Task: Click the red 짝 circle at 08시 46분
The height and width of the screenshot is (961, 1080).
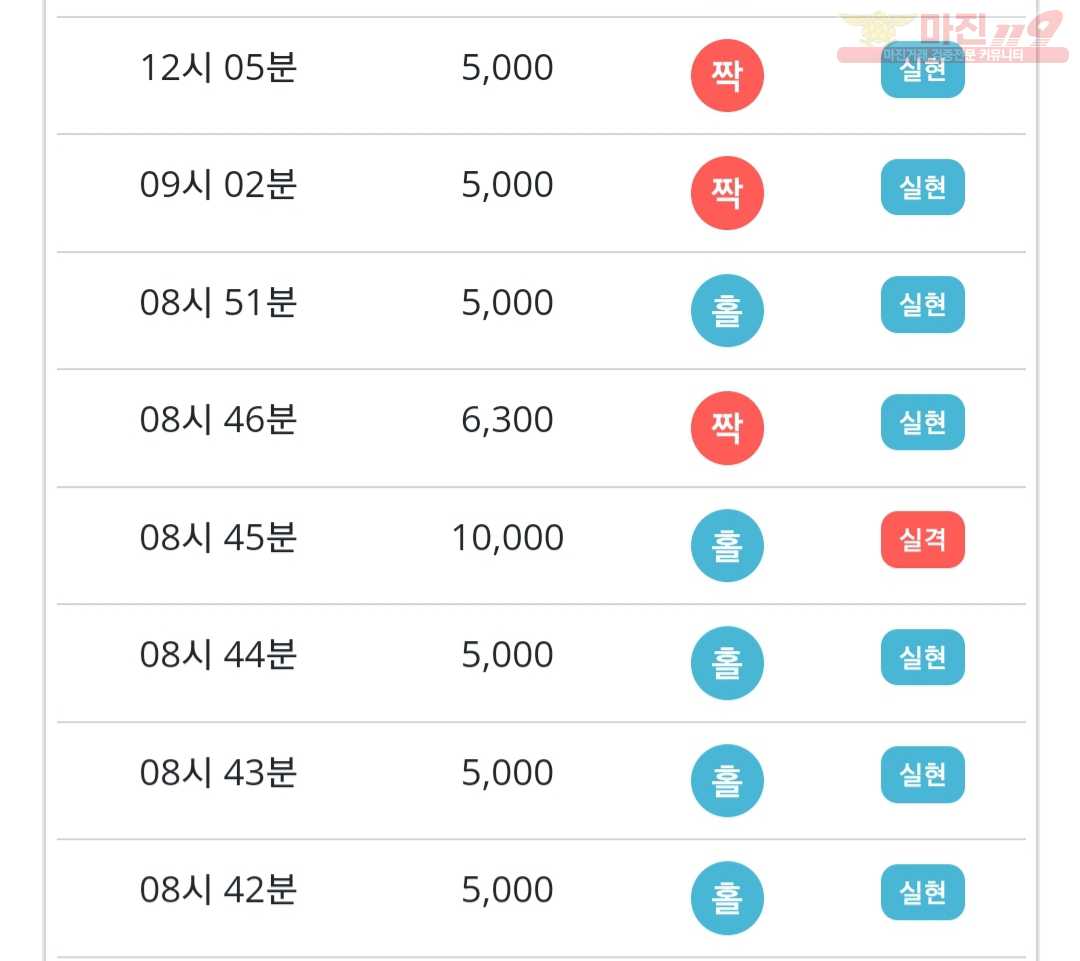Action: [727, 428]
